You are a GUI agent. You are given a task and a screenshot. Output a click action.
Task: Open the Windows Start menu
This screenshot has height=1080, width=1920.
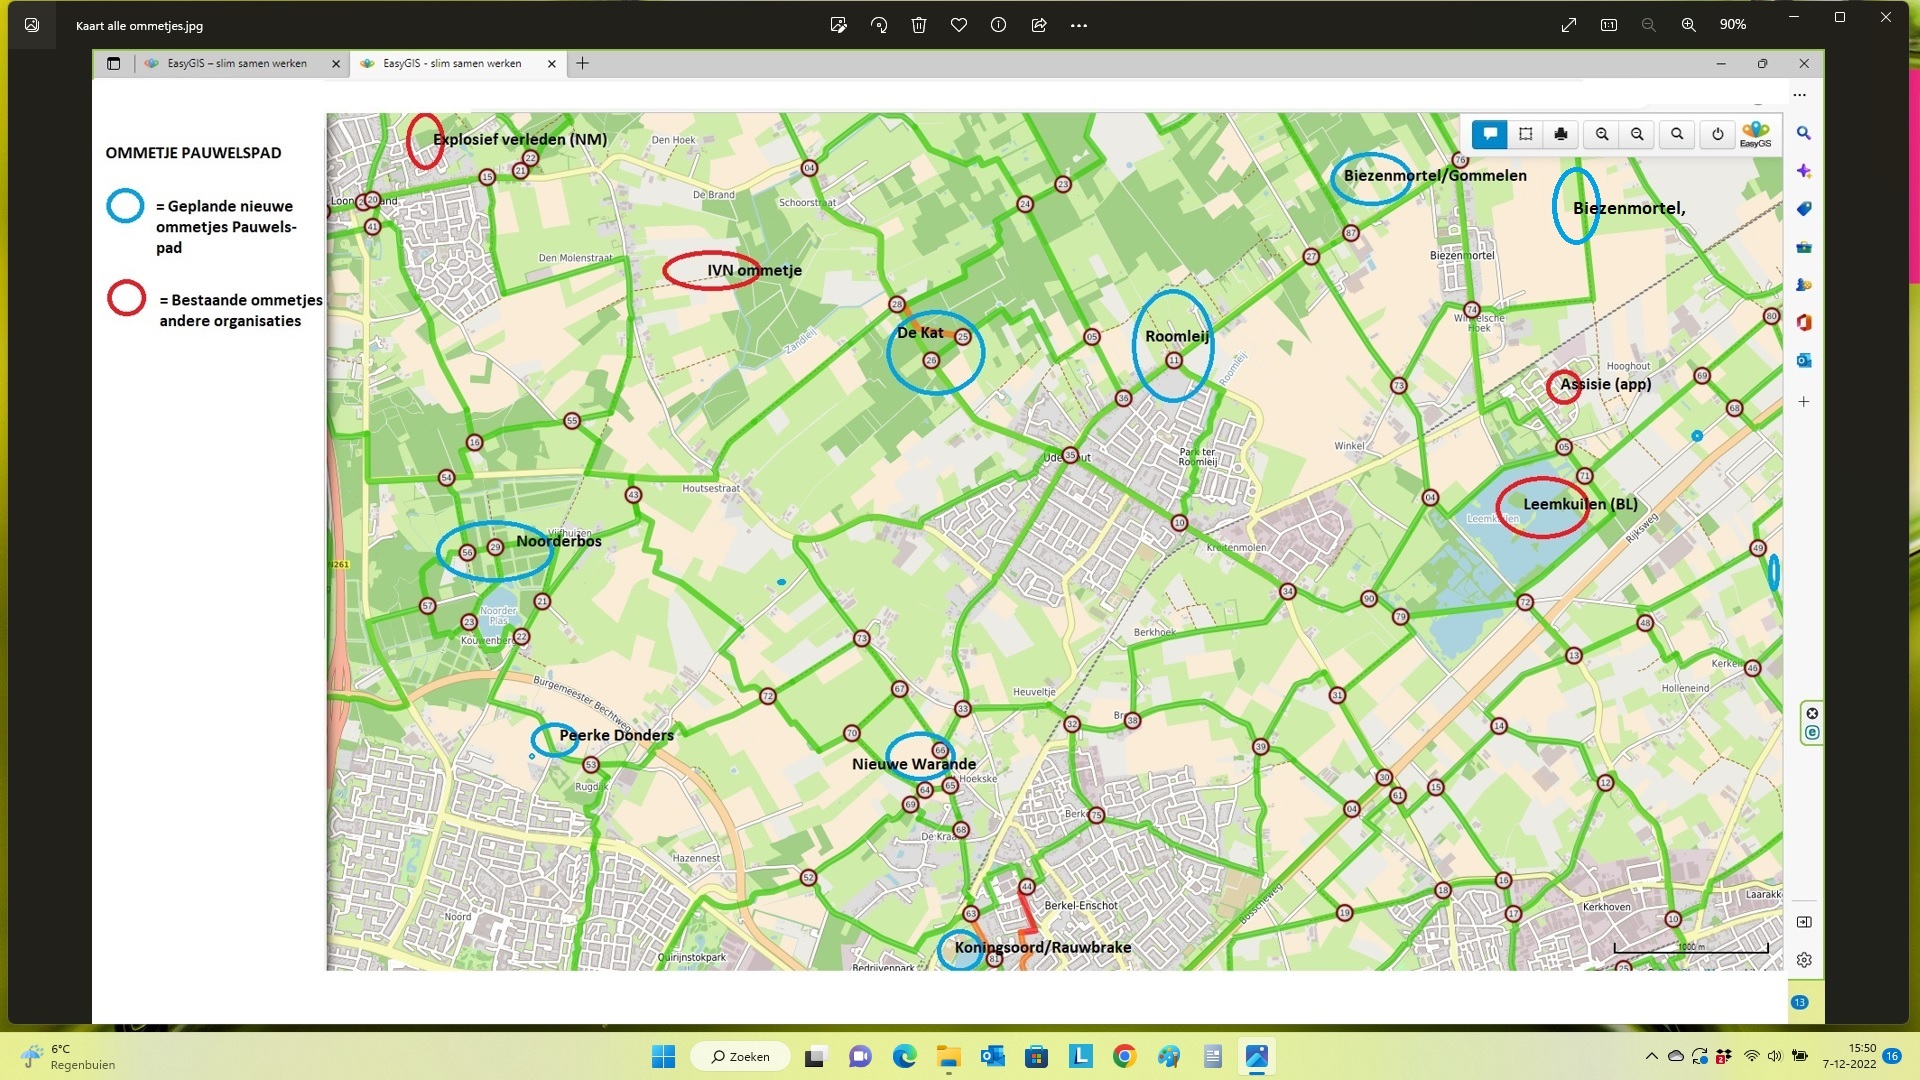pyautogui.click(x=663, y=1057)
